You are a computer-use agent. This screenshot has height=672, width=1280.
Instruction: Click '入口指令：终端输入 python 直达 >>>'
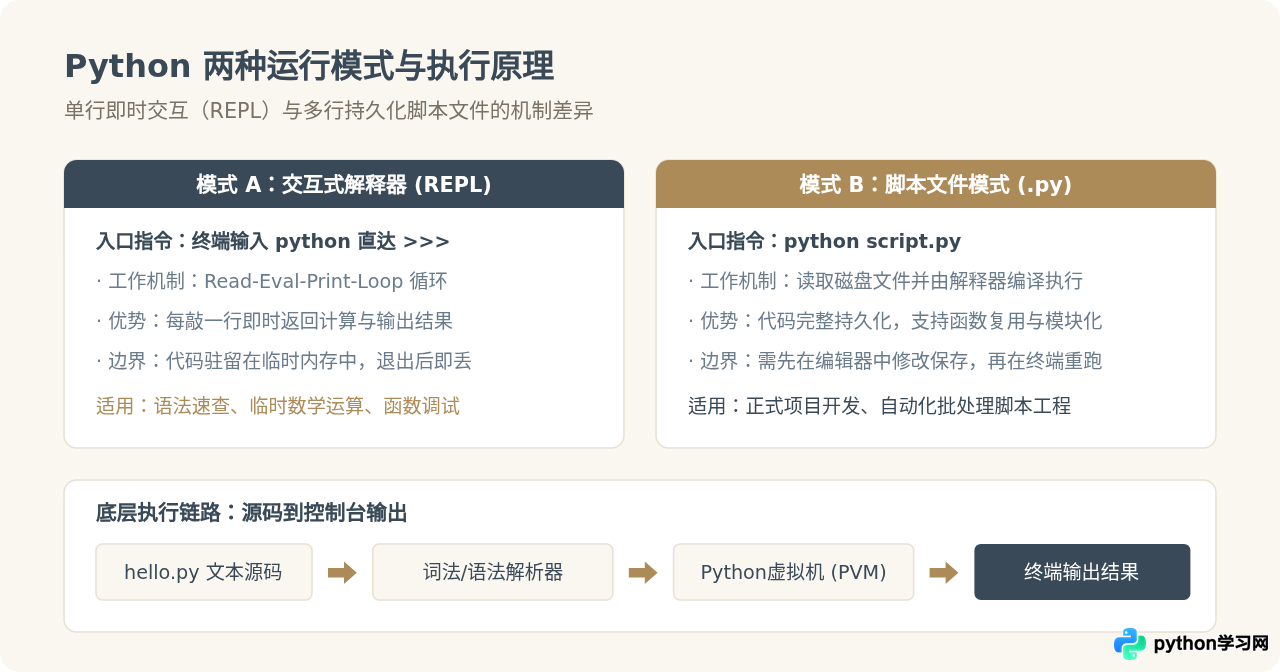point(273,241)
